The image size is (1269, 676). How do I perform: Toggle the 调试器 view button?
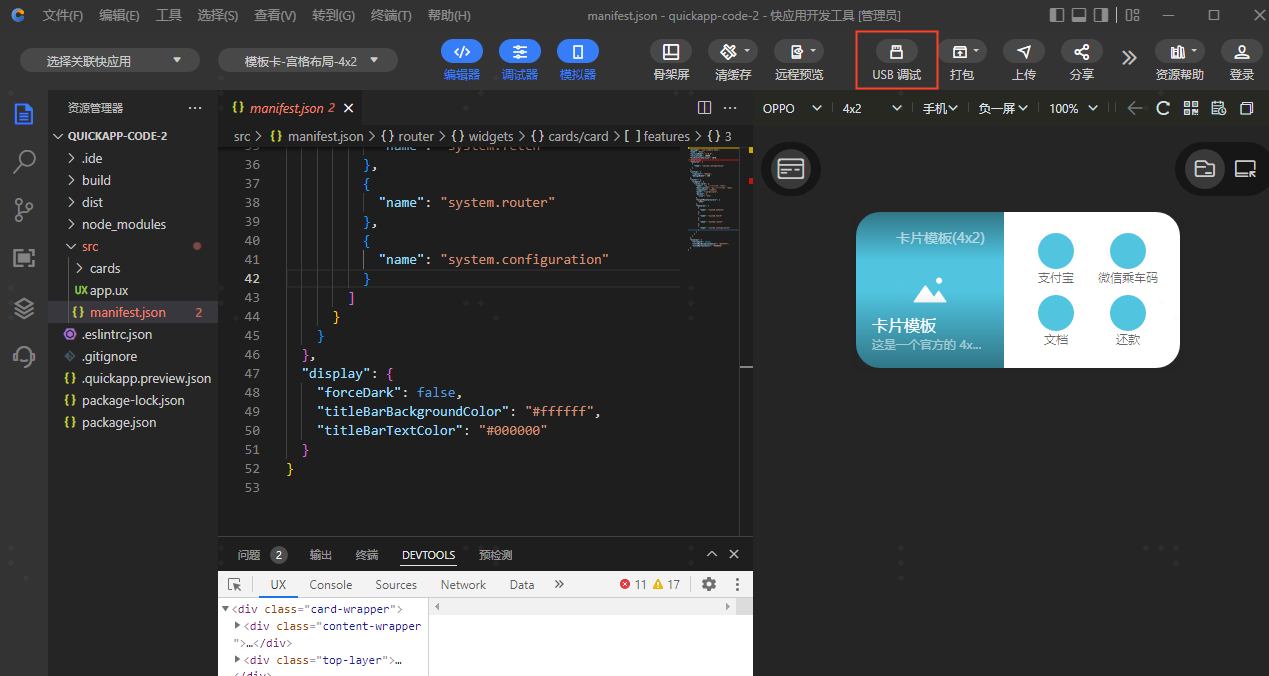pos(520,52)
